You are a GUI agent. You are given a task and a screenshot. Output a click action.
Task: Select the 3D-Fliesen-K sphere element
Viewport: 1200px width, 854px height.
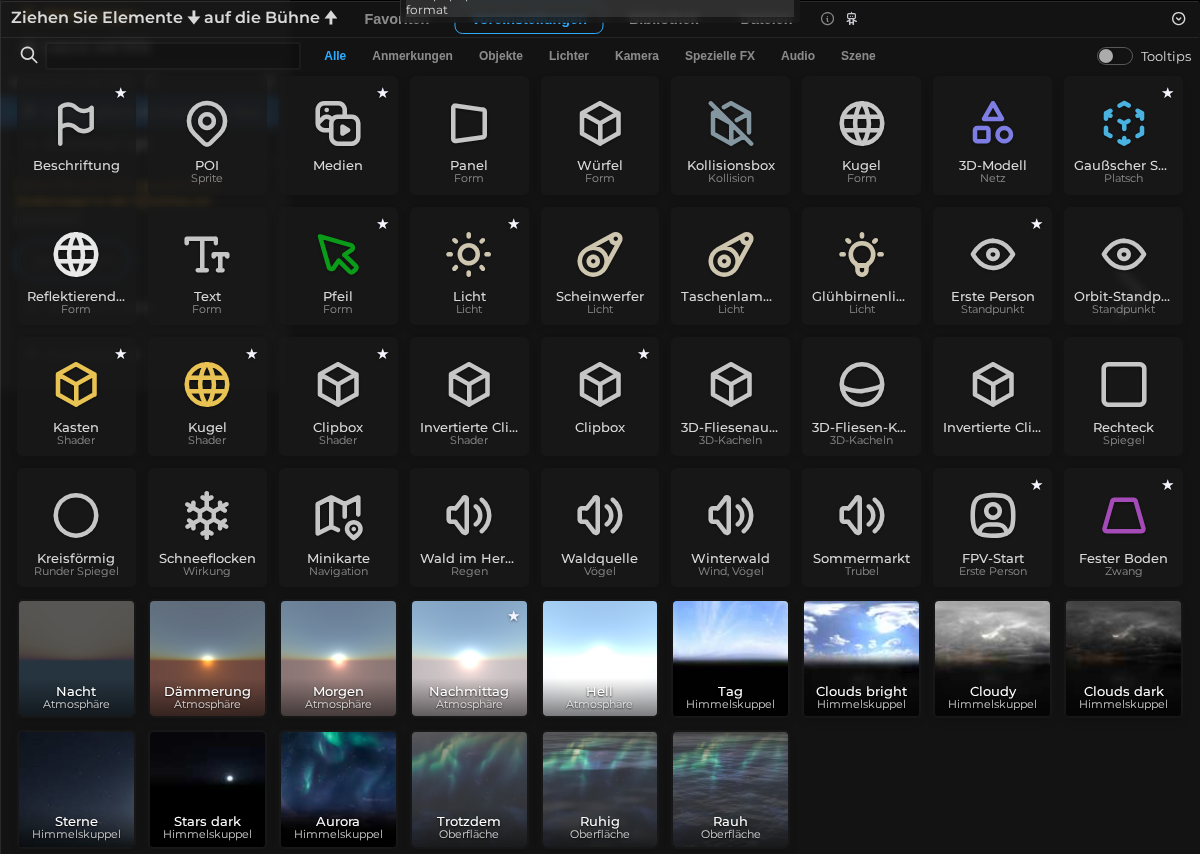tap(862, 397)
